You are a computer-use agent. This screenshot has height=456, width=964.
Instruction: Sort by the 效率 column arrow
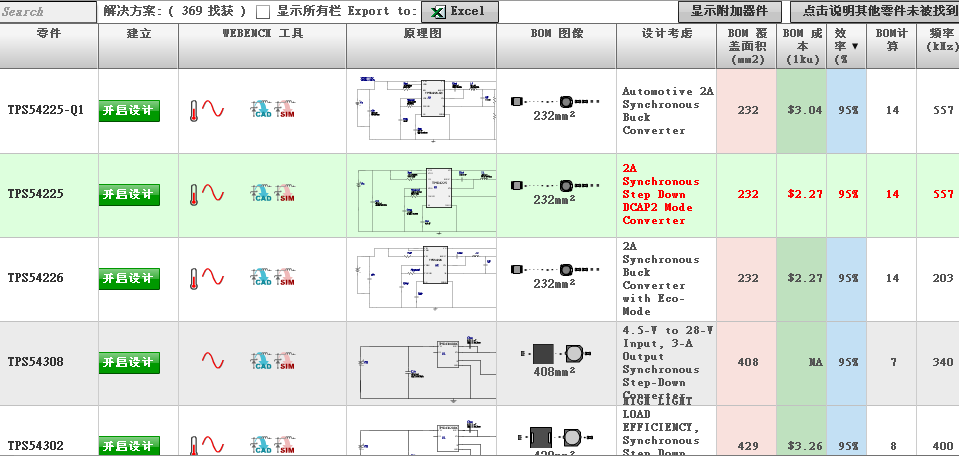click(x=855, y=47)
